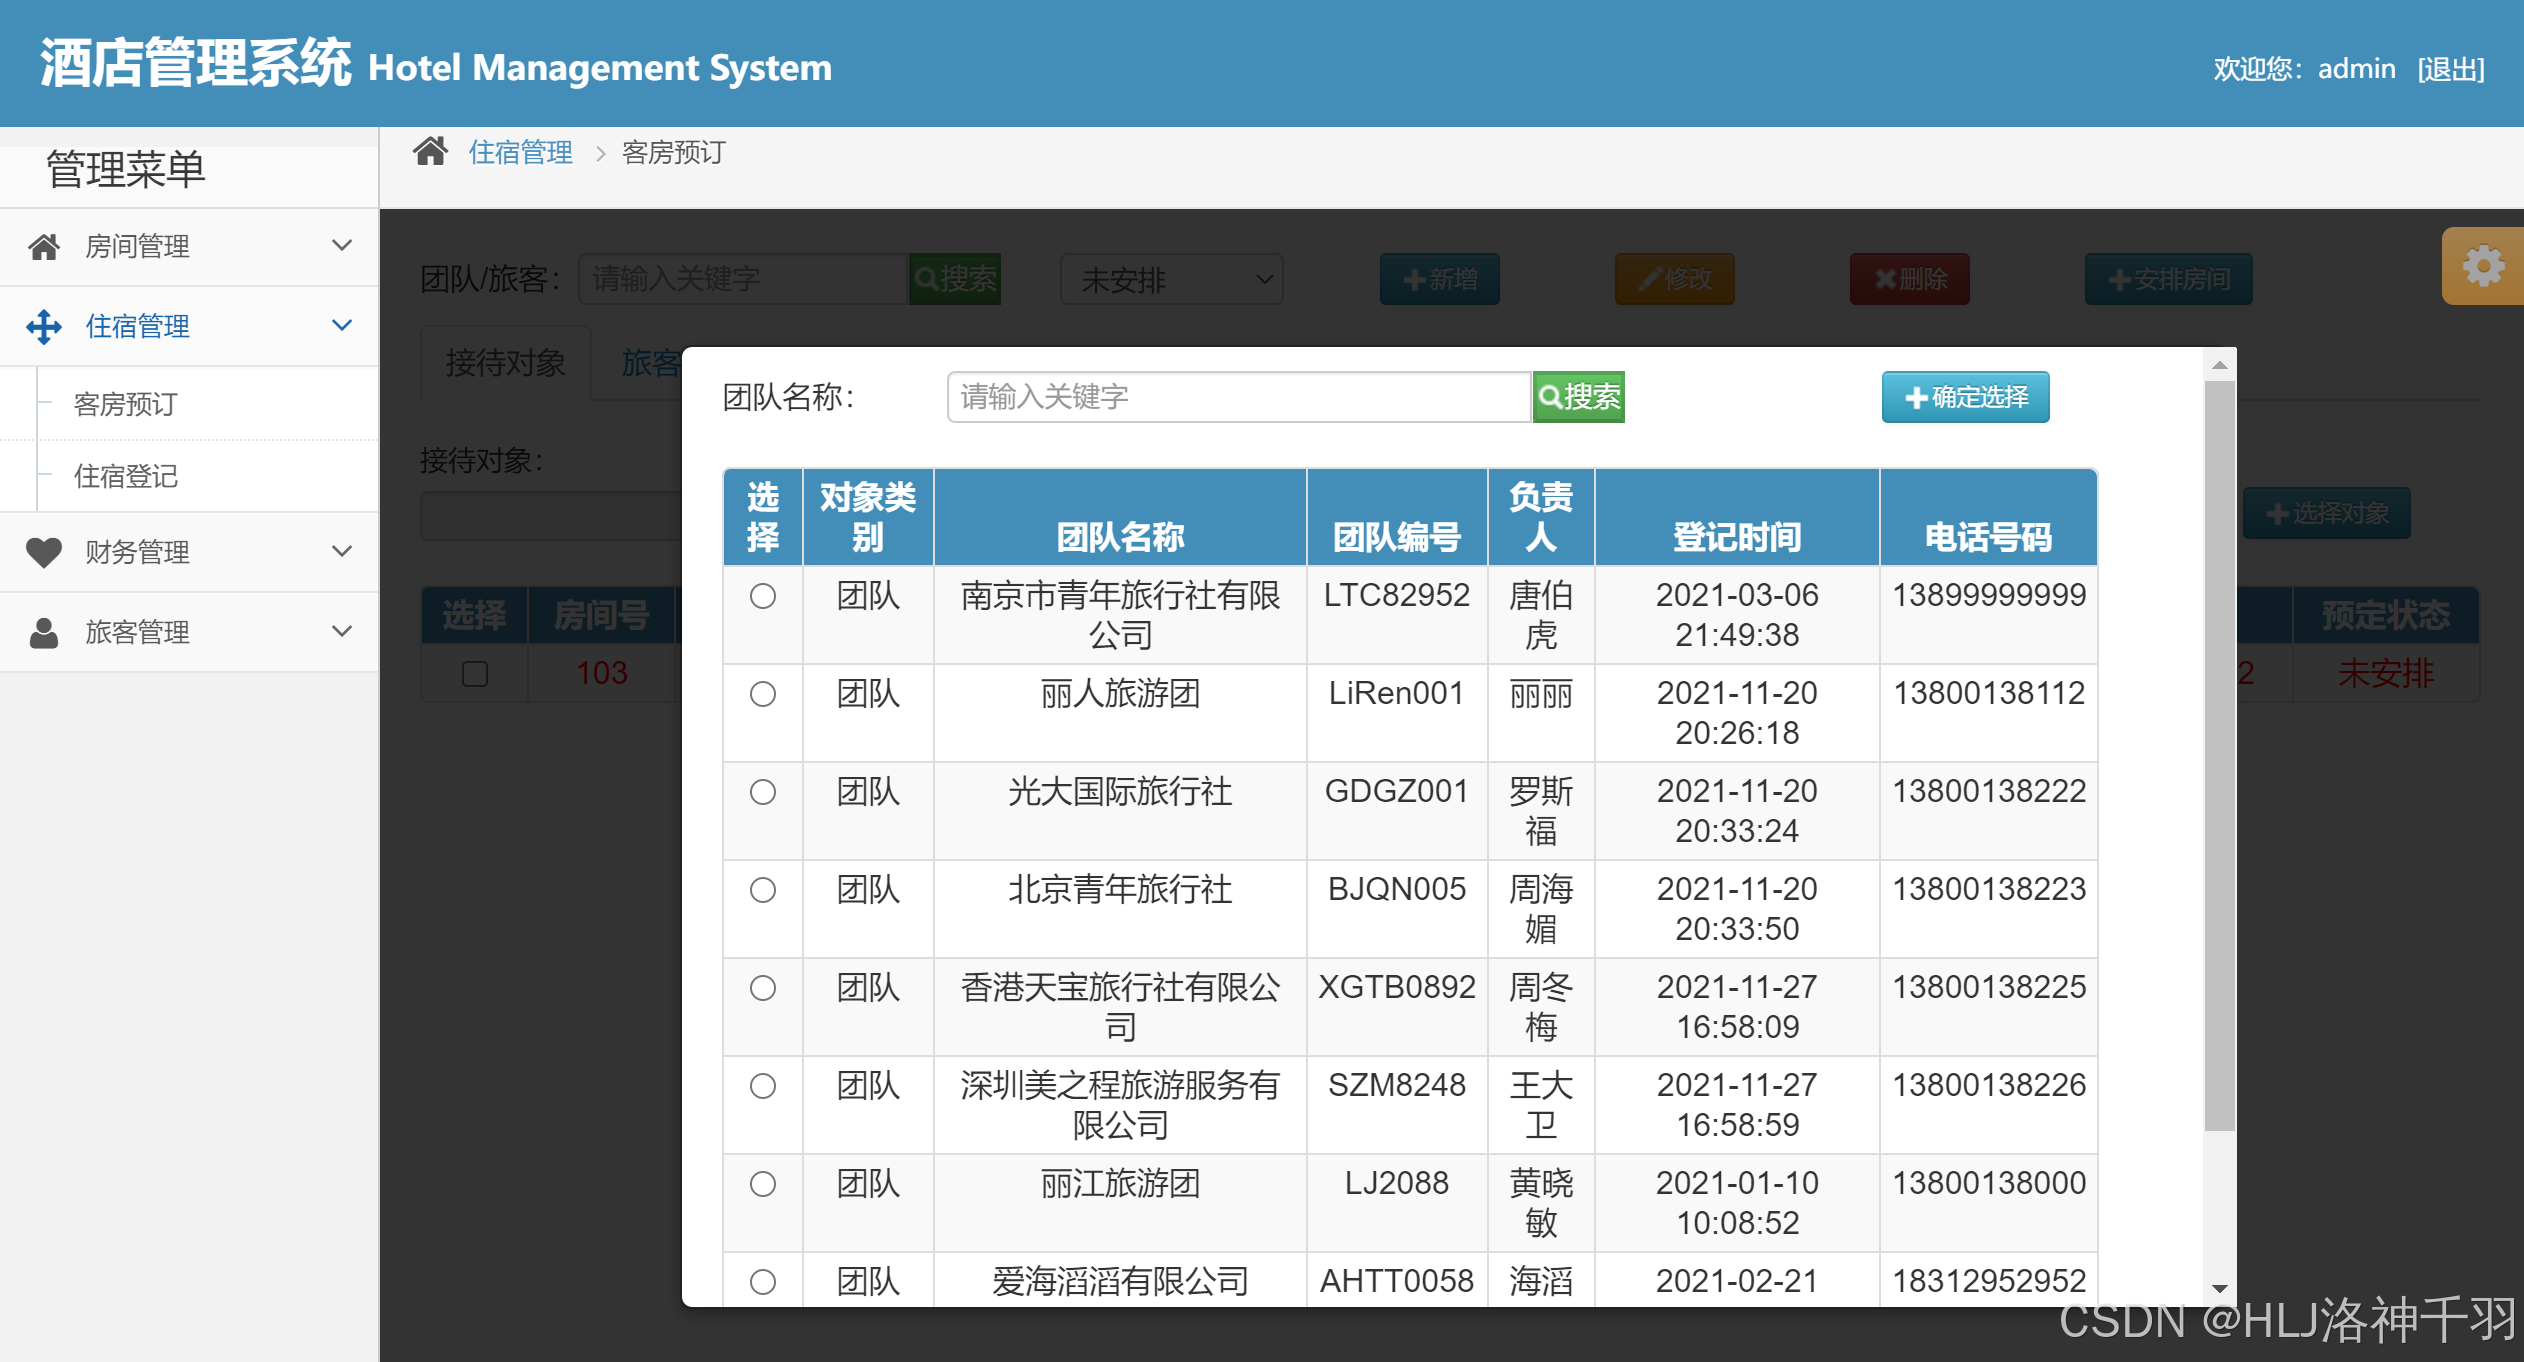
Task: Expand the 旅客管理 menu chevron
Action: pyautogui.click(x=342, y=632)
